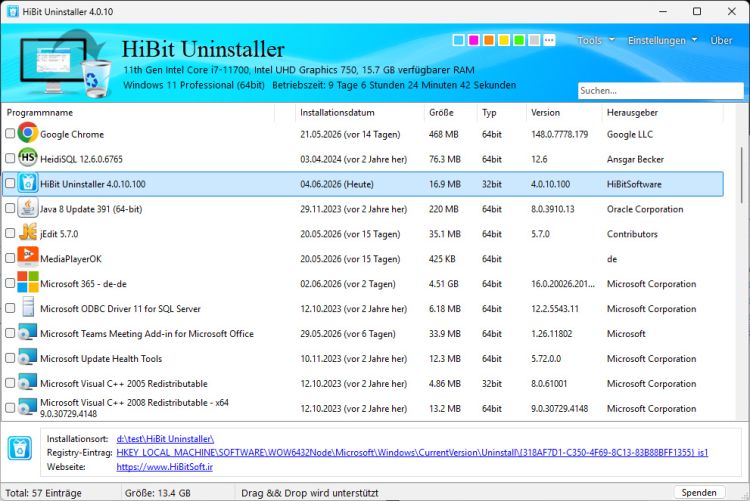Click 'Größe: 13.4 GB' in status bar
Screen dimensions: 750x501
click(157, 493)
